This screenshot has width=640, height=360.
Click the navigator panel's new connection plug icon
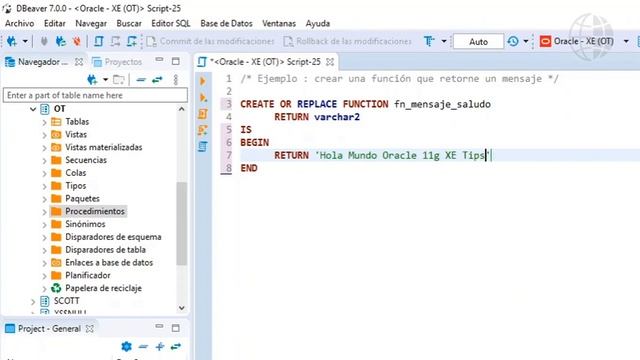tap(92, 80)
